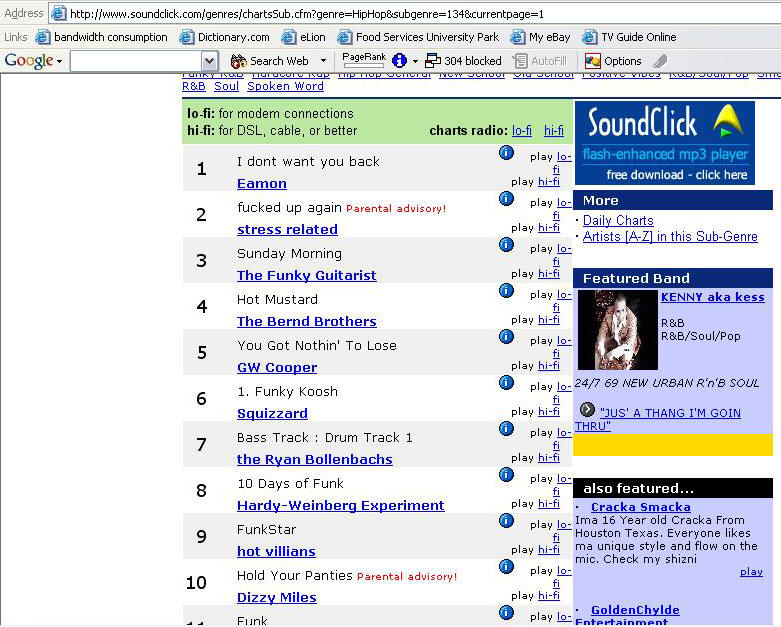Viewport: 781px width, 627px height.
Task: Open hot villians artist link
Action: click(276, 551)
